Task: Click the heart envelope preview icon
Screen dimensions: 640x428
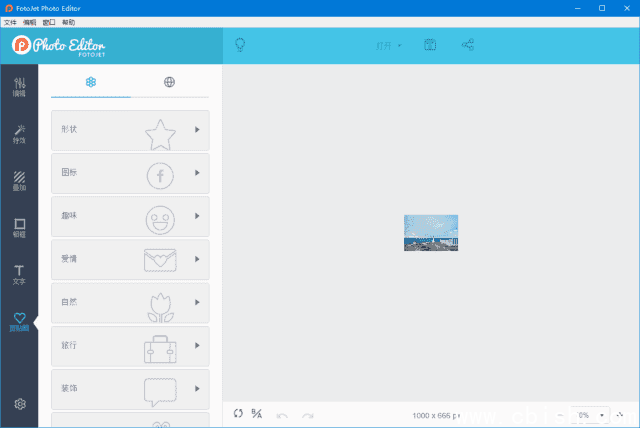Action: click(160, 260)
